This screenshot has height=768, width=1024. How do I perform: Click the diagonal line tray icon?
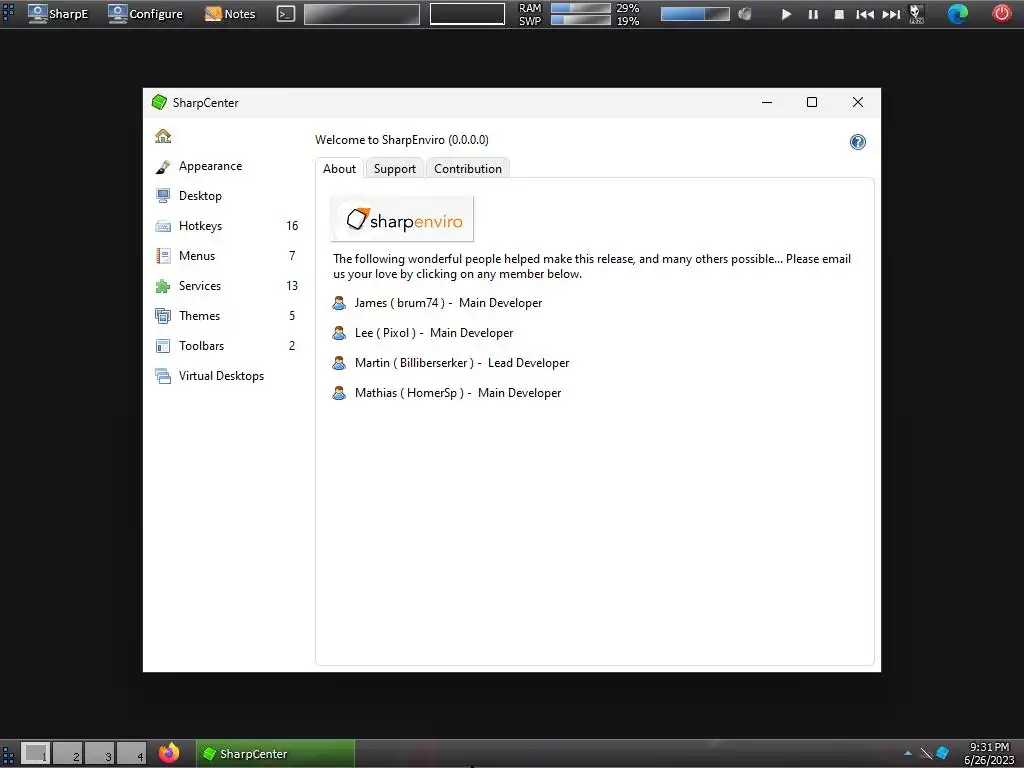(926, 754)
